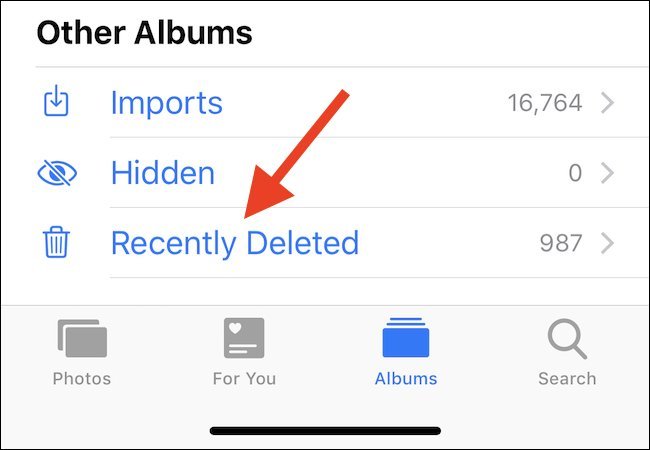Screen dimensions: 650x450
Task: Tap the blue Albums stack icon
Action: [x=406, y=337]
